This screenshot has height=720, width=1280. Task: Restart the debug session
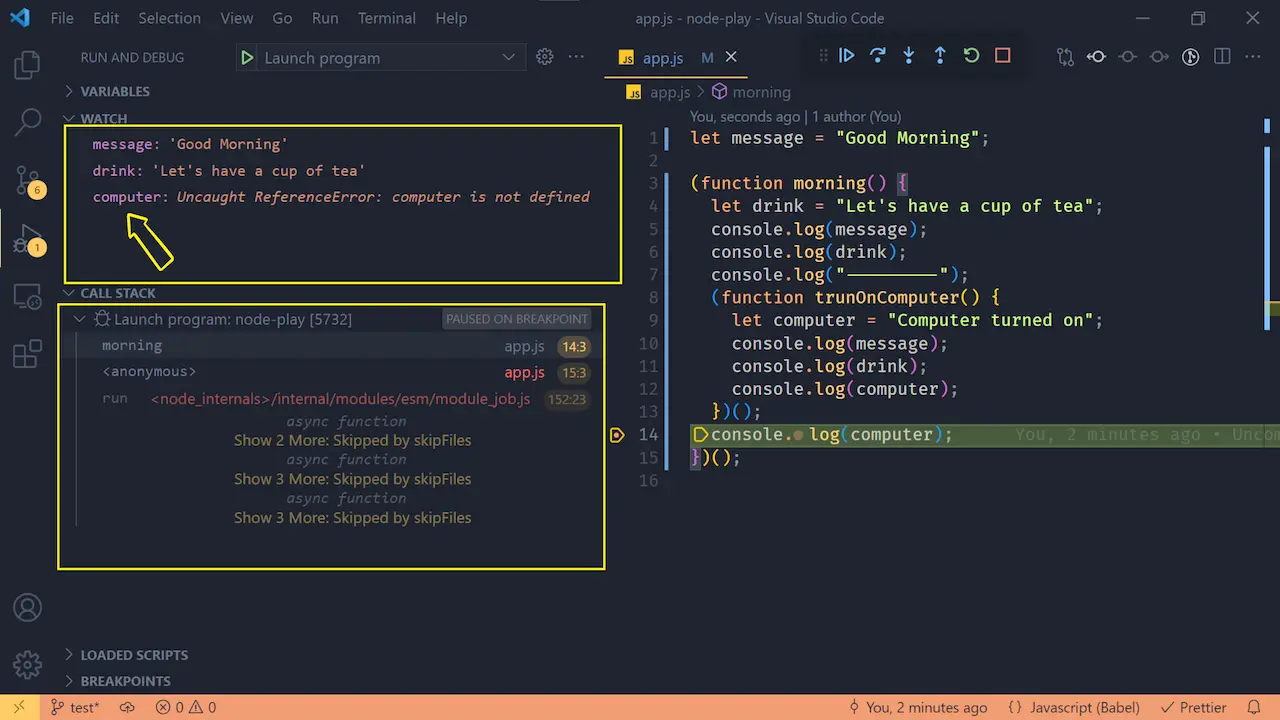tap(971, 56)
